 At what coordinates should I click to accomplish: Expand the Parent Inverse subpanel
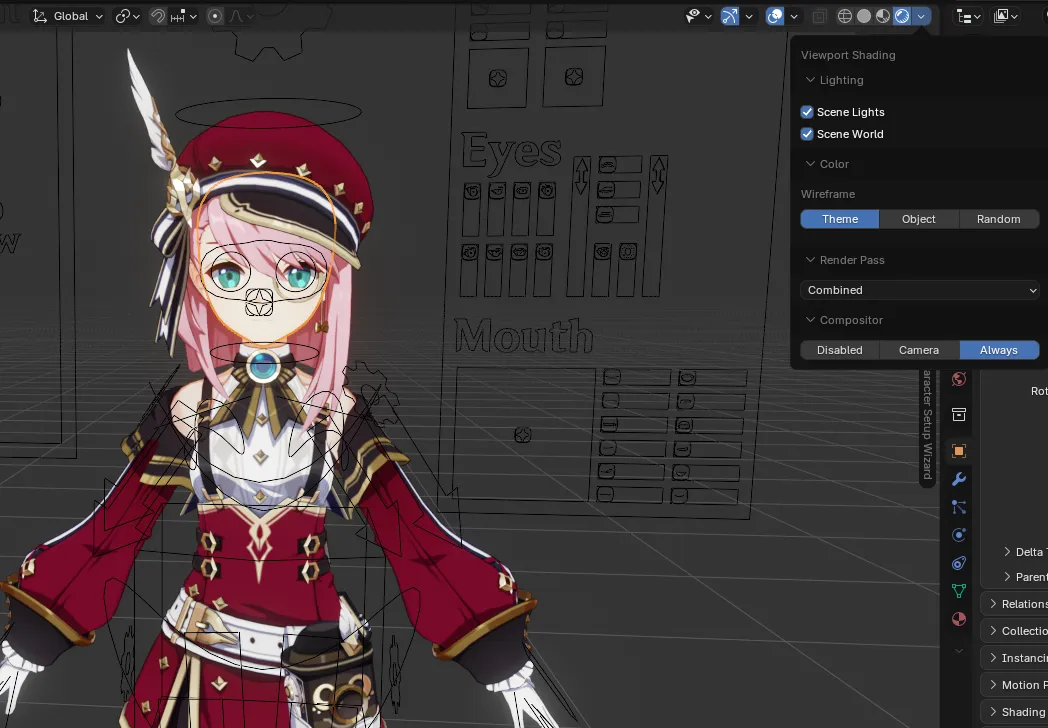point(1025,577)
